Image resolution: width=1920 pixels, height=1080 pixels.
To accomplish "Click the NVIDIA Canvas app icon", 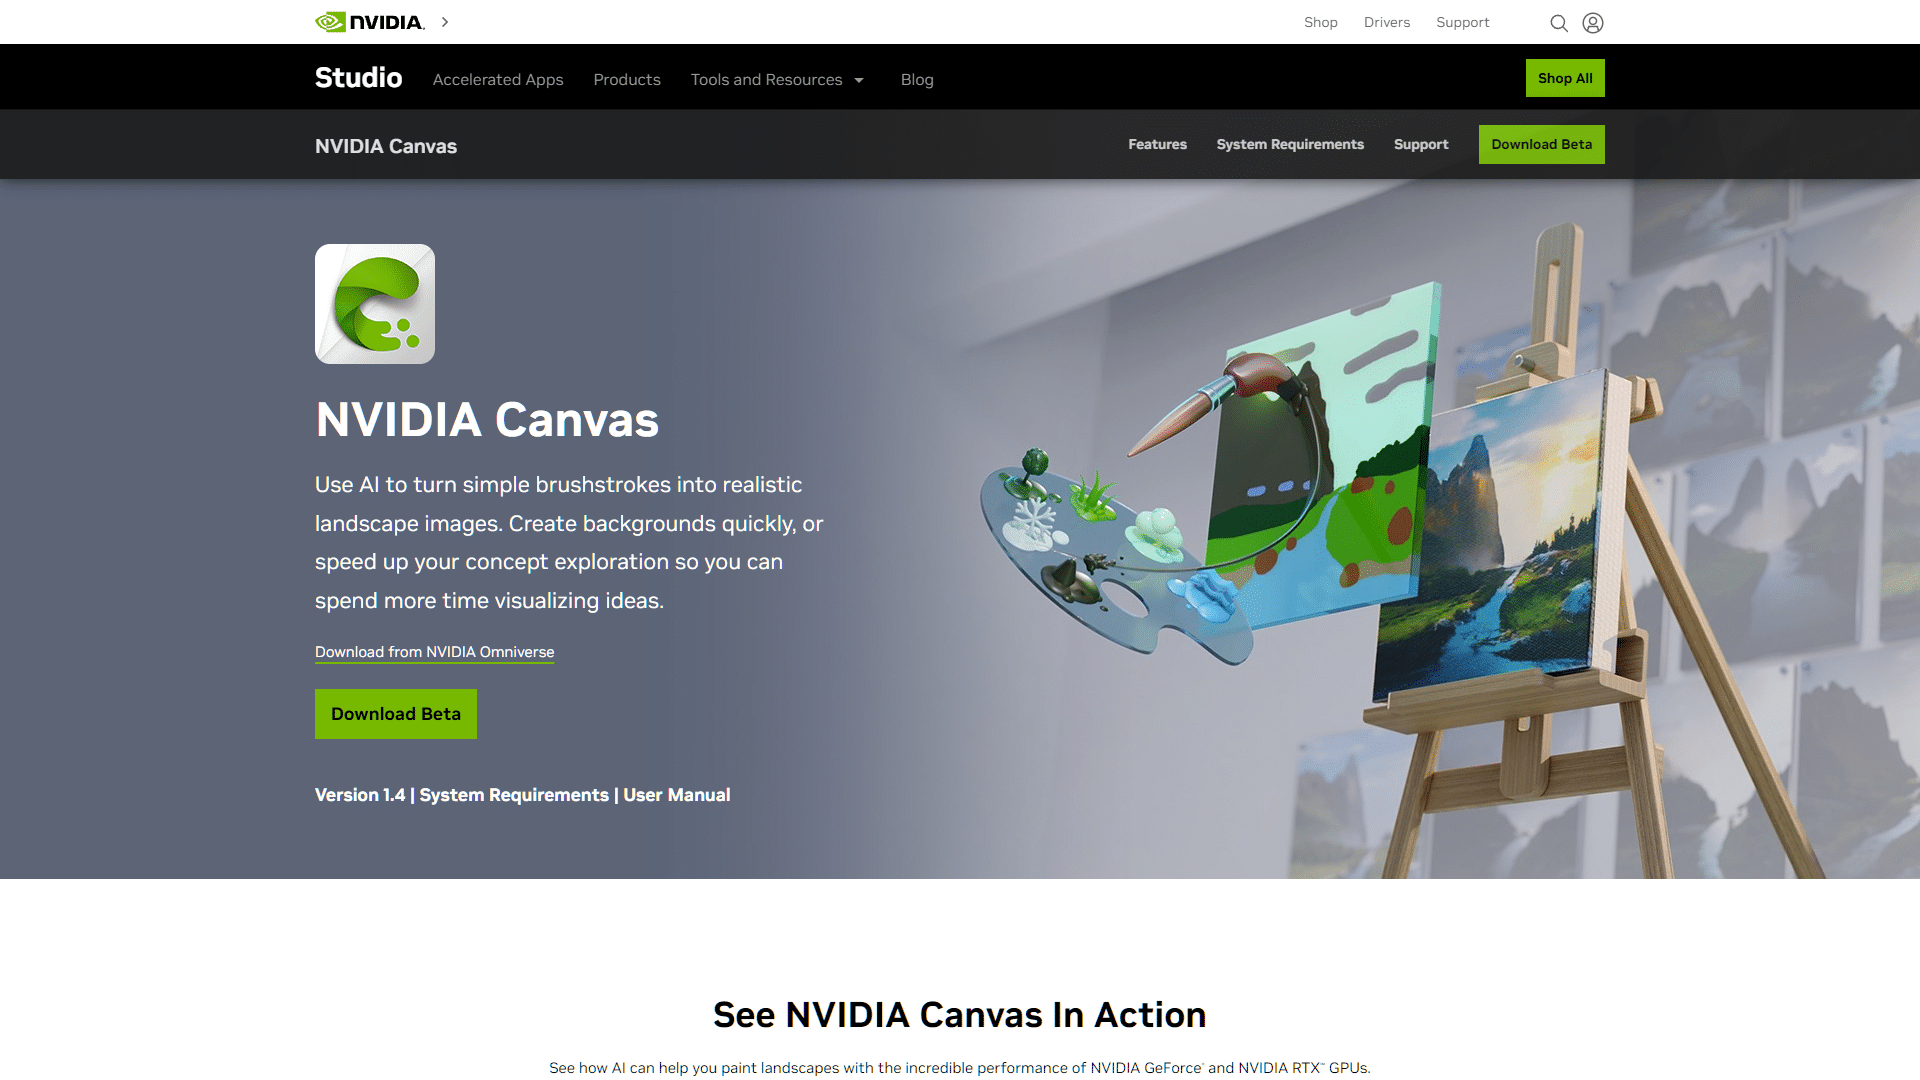I will tap(375, 303).
